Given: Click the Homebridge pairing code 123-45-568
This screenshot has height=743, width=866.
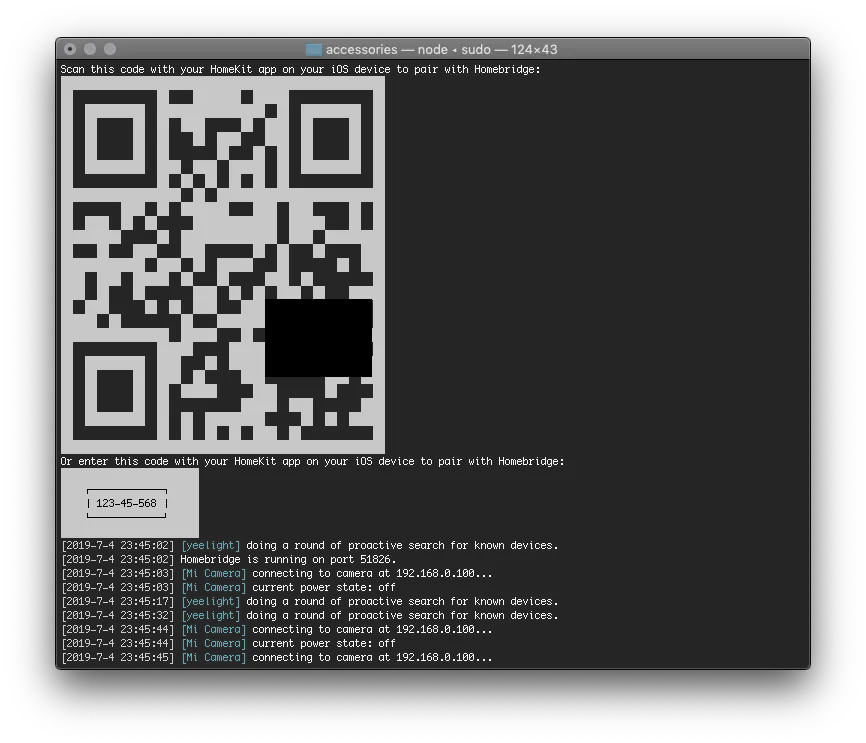Looking at the screenshot, I should coord(126,503).
